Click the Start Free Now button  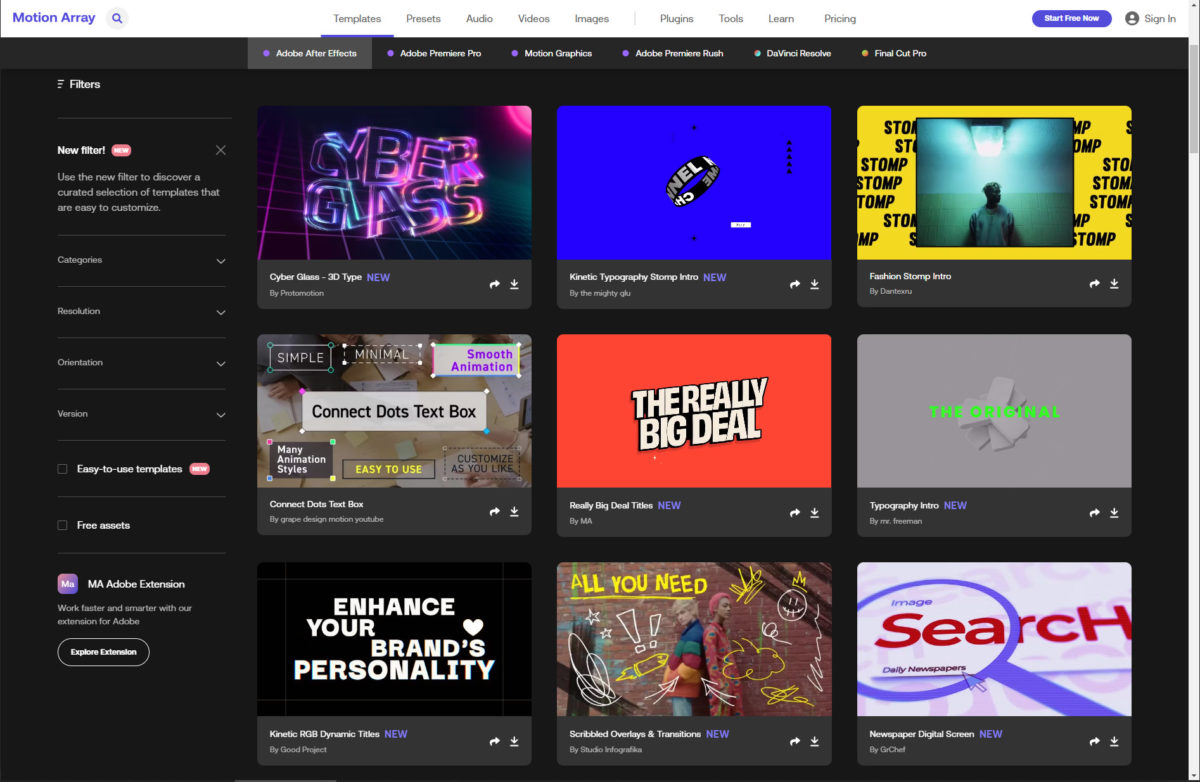pos(1071,18)
